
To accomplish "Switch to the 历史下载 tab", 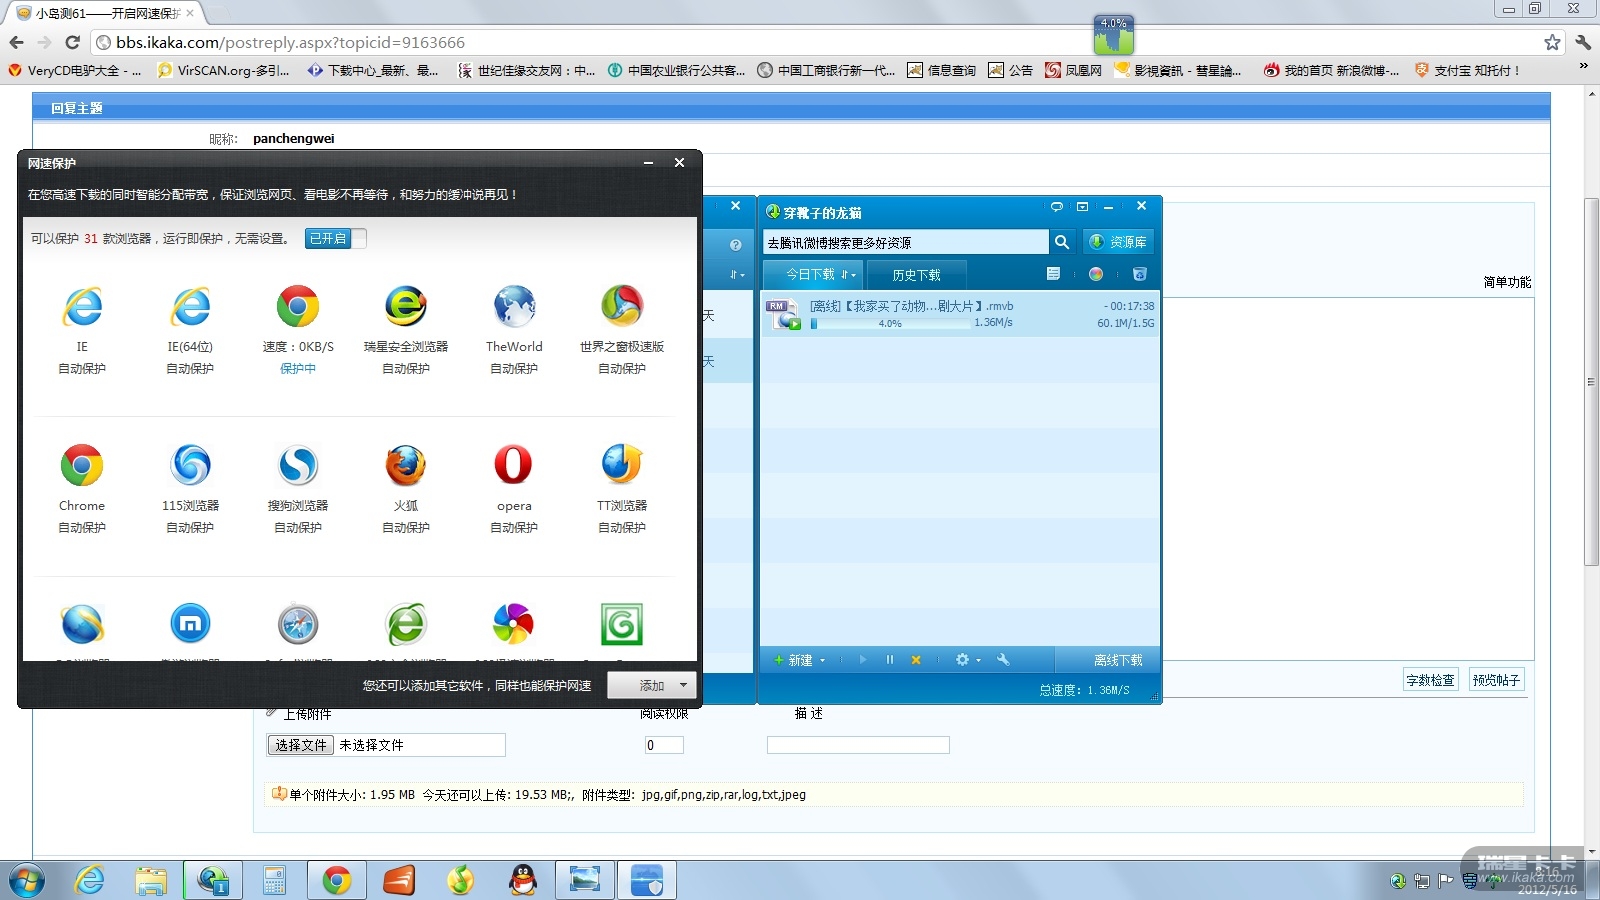I will coord(916,275).
